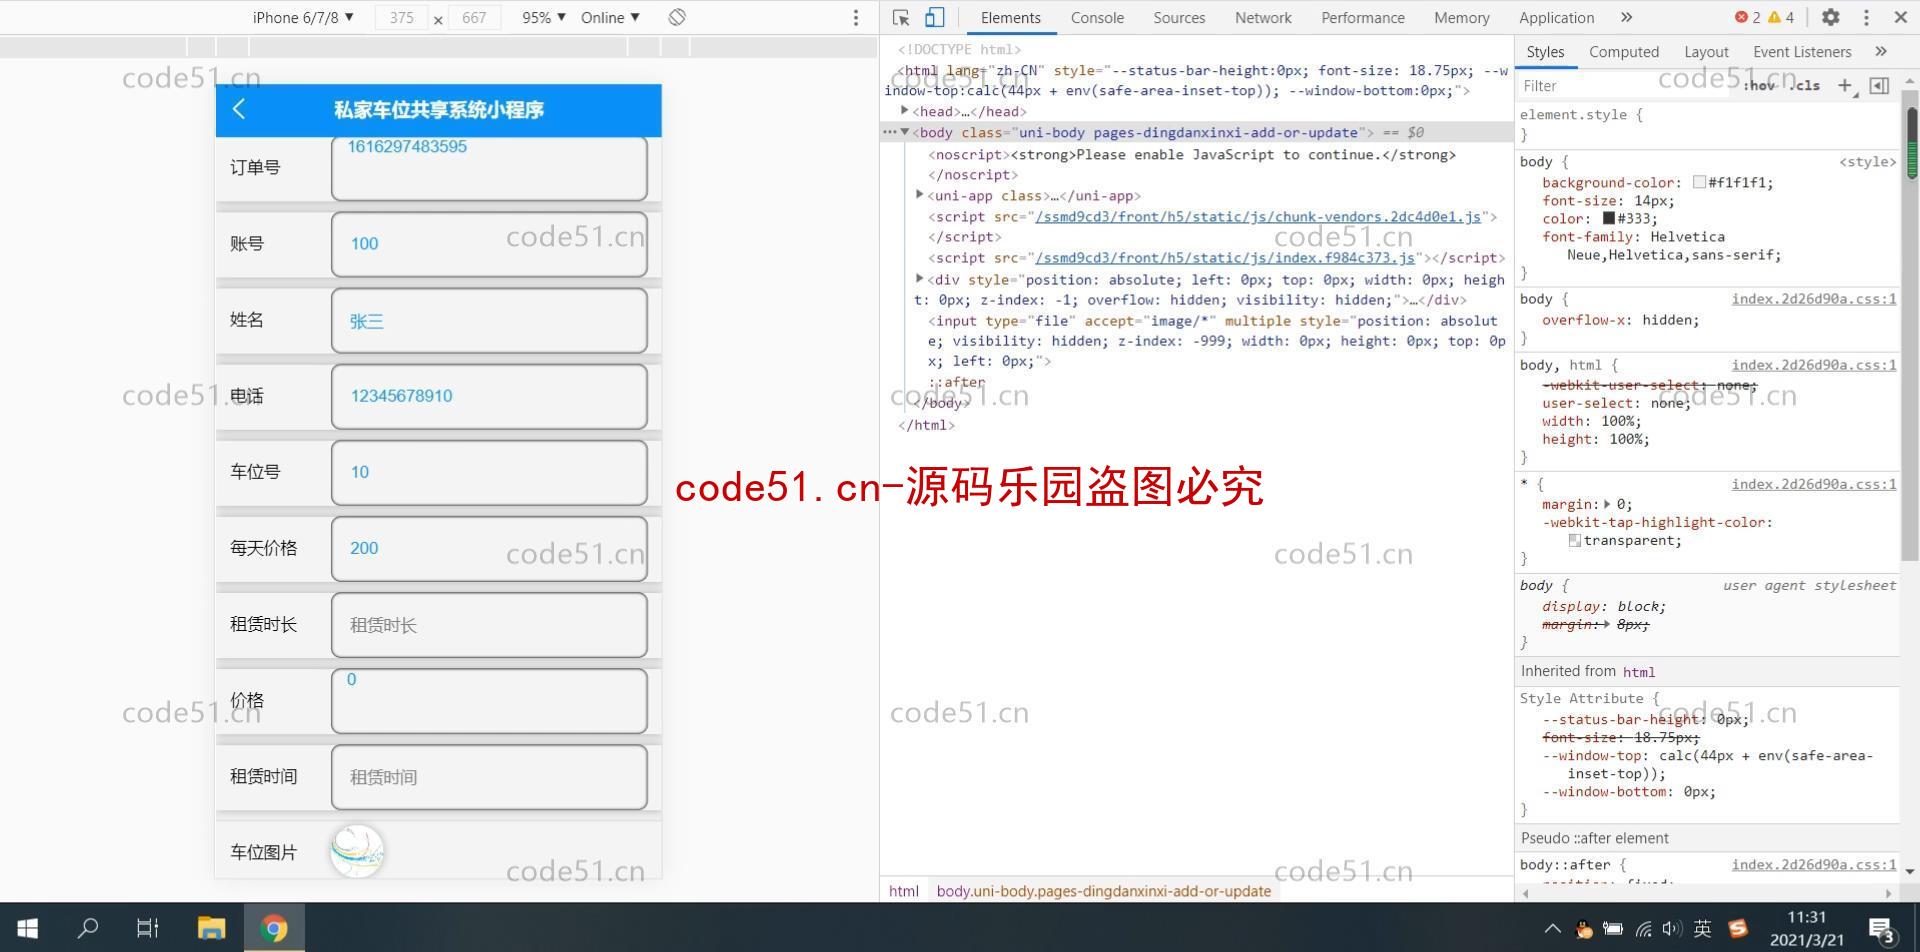1920x952 pixels.
Task: Open the Windows Start menu
Action: click(28, 928)
